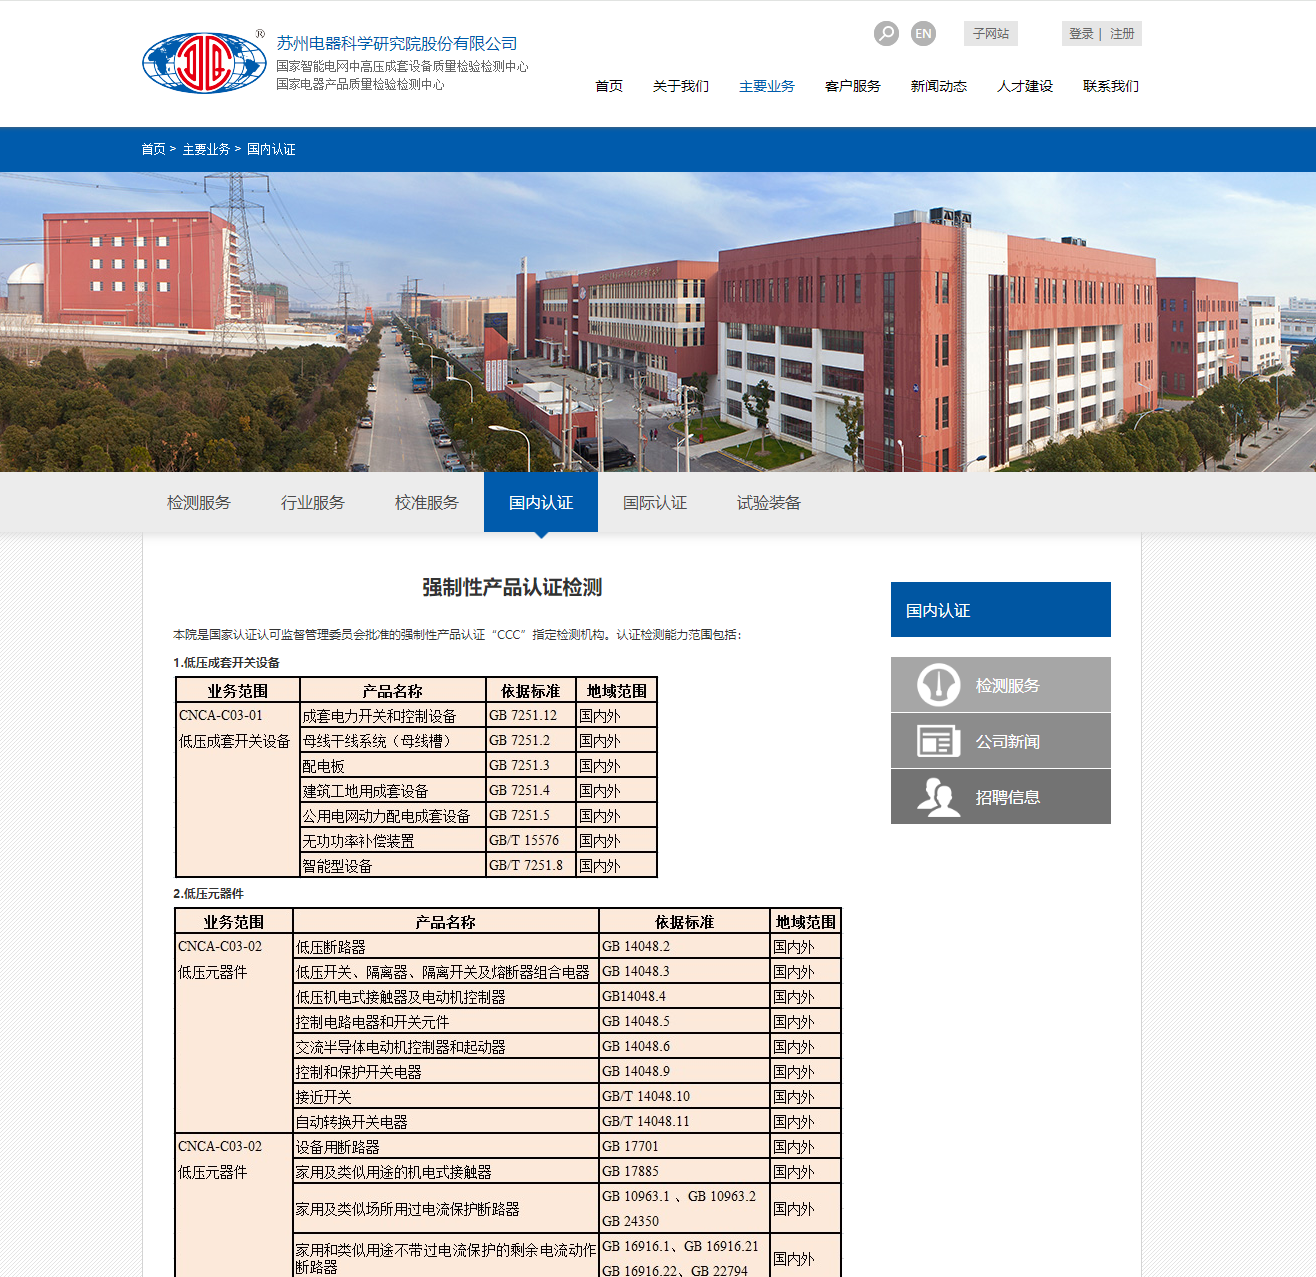Click the 公司新闻 newspaper icon
Screen dimensions: 1316x1277
pos(938,741)
